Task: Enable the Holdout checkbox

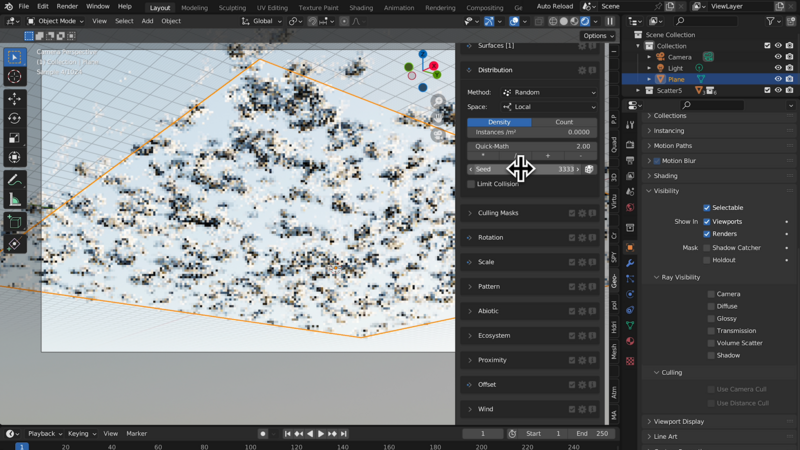Action: 707,260
